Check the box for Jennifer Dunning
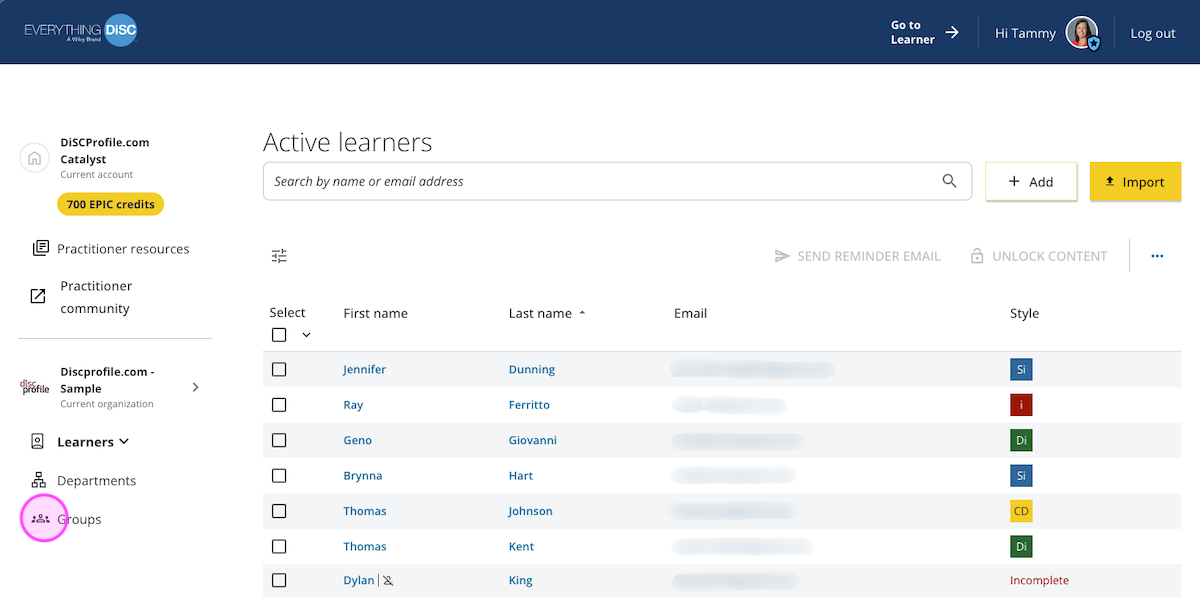The image size is (1200, 598). [279, 369]
